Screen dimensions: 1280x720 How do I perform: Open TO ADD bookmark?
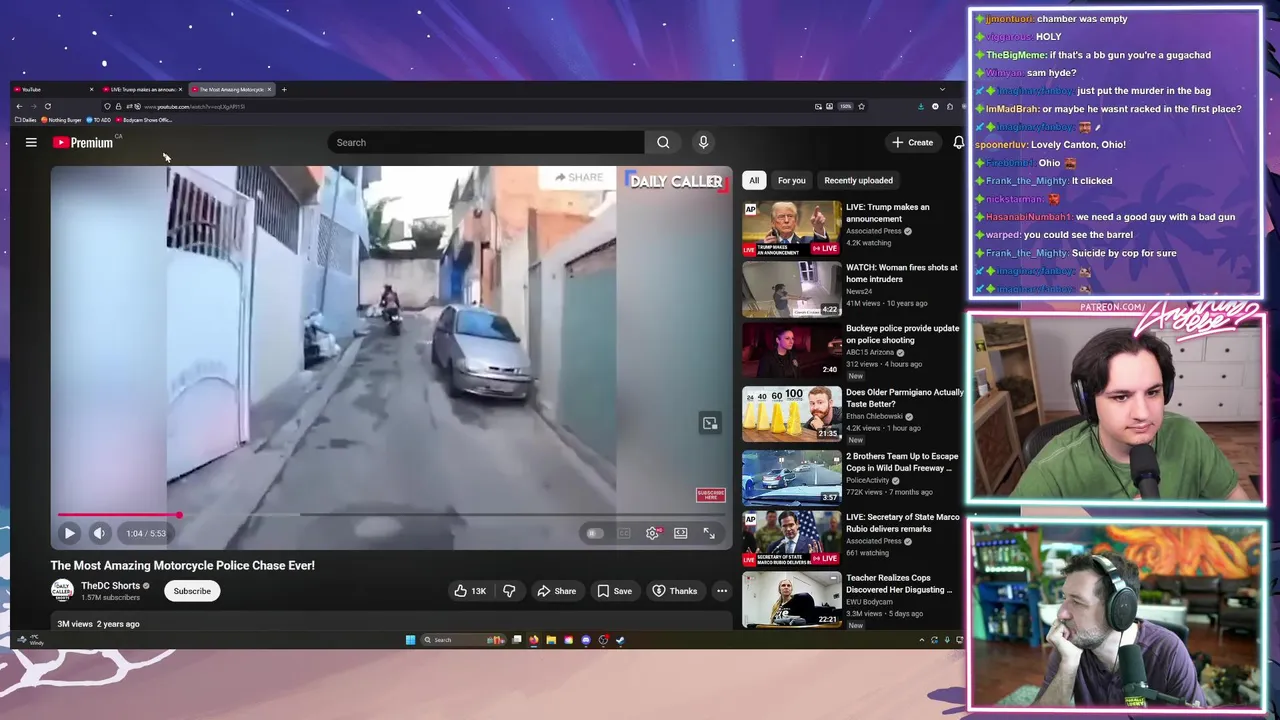pos(99,120)
